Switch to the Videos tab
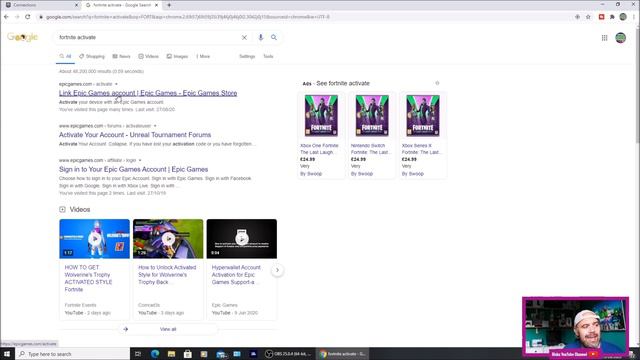Image resolution: width=640 pixels, height=360 pixels. tap(149, 56)
